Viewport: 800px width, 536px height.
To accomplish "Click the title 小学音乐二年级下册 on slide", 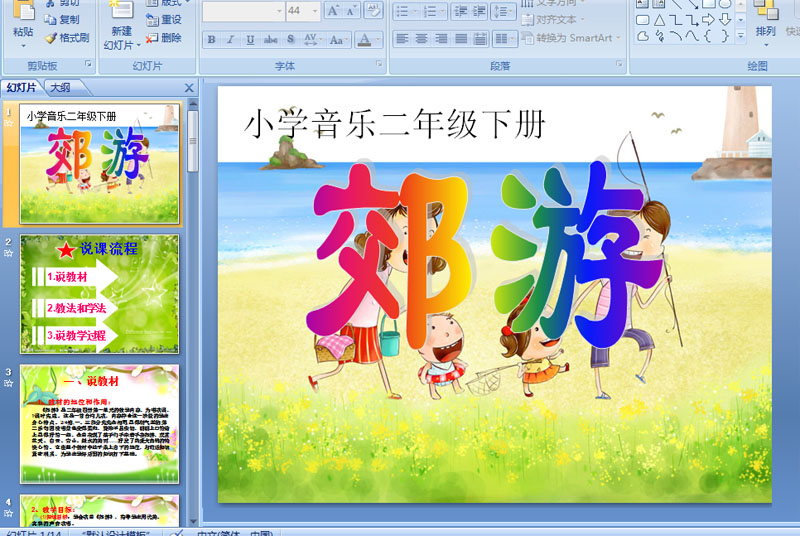I will point(395,124).
